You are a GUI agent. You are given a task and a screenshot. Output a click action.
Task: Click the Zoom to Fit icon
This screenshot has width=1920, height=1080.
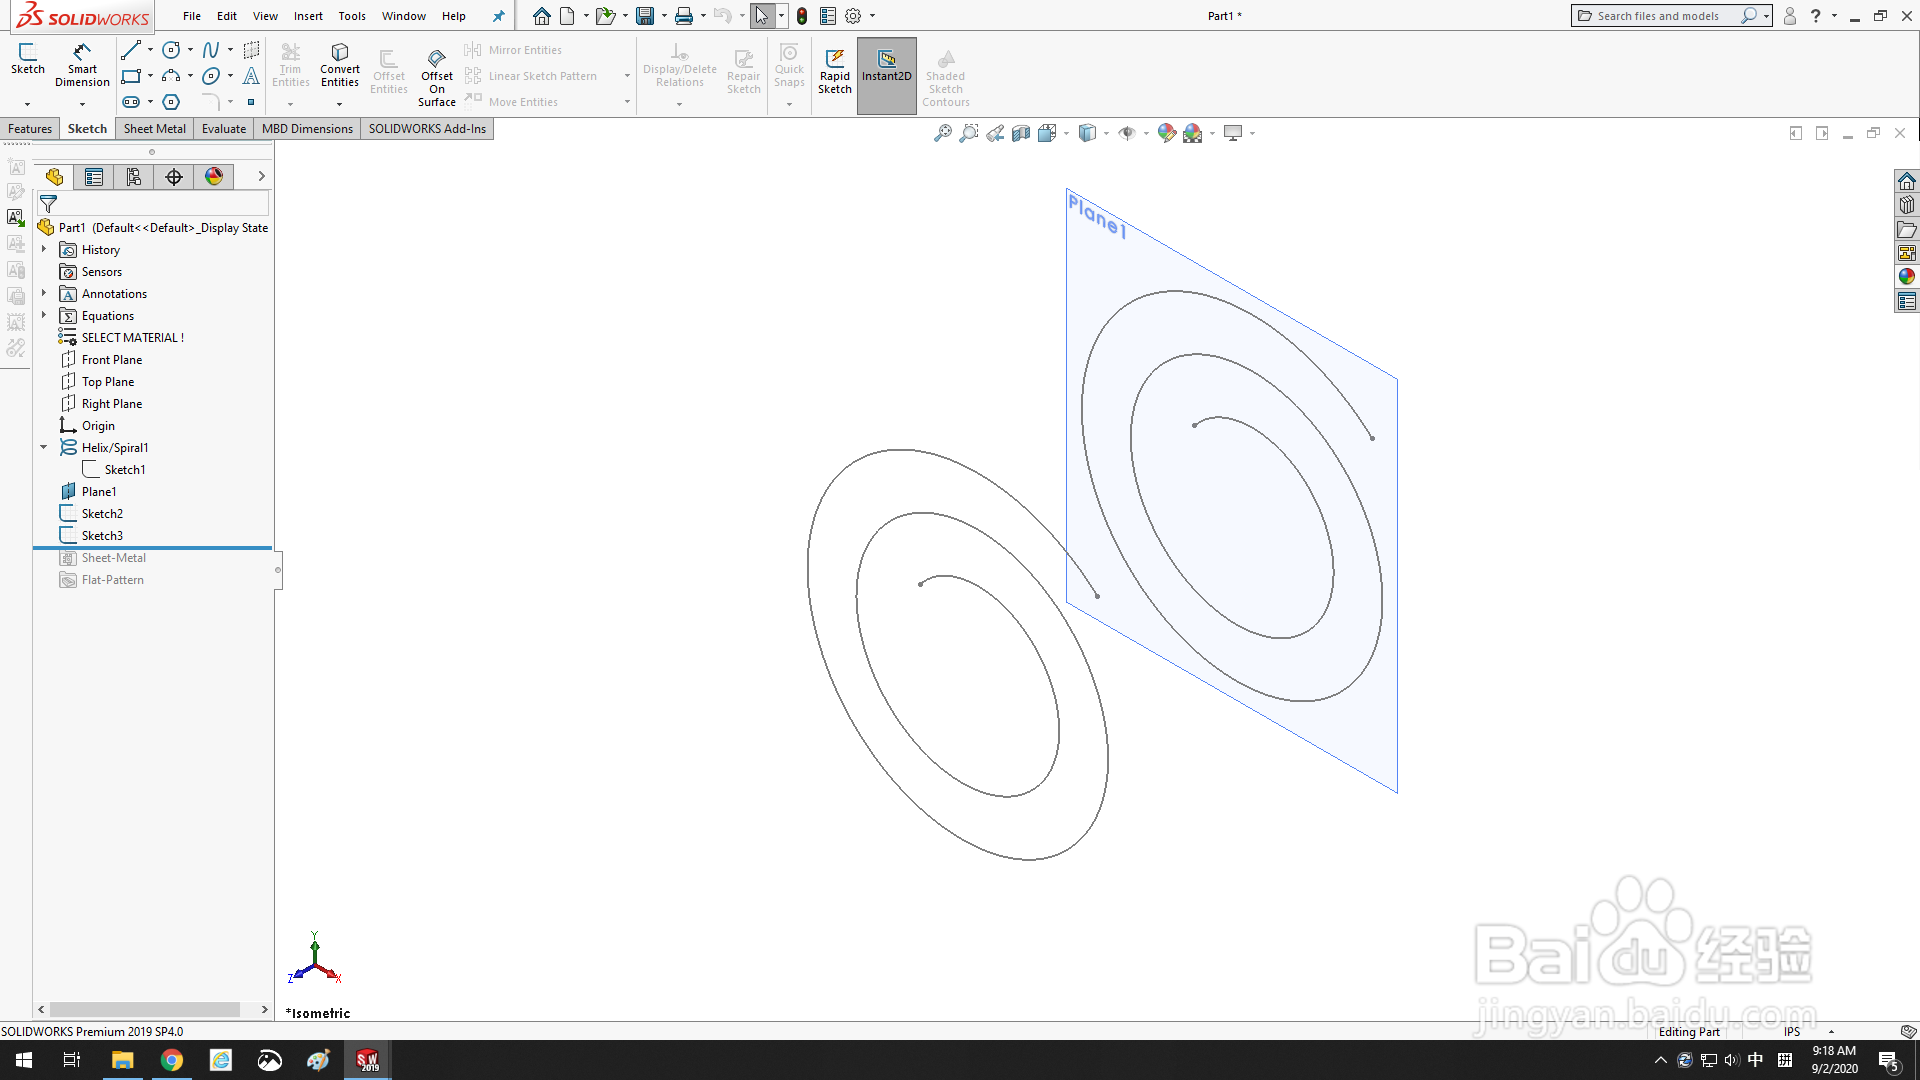(x=942, y=132)
